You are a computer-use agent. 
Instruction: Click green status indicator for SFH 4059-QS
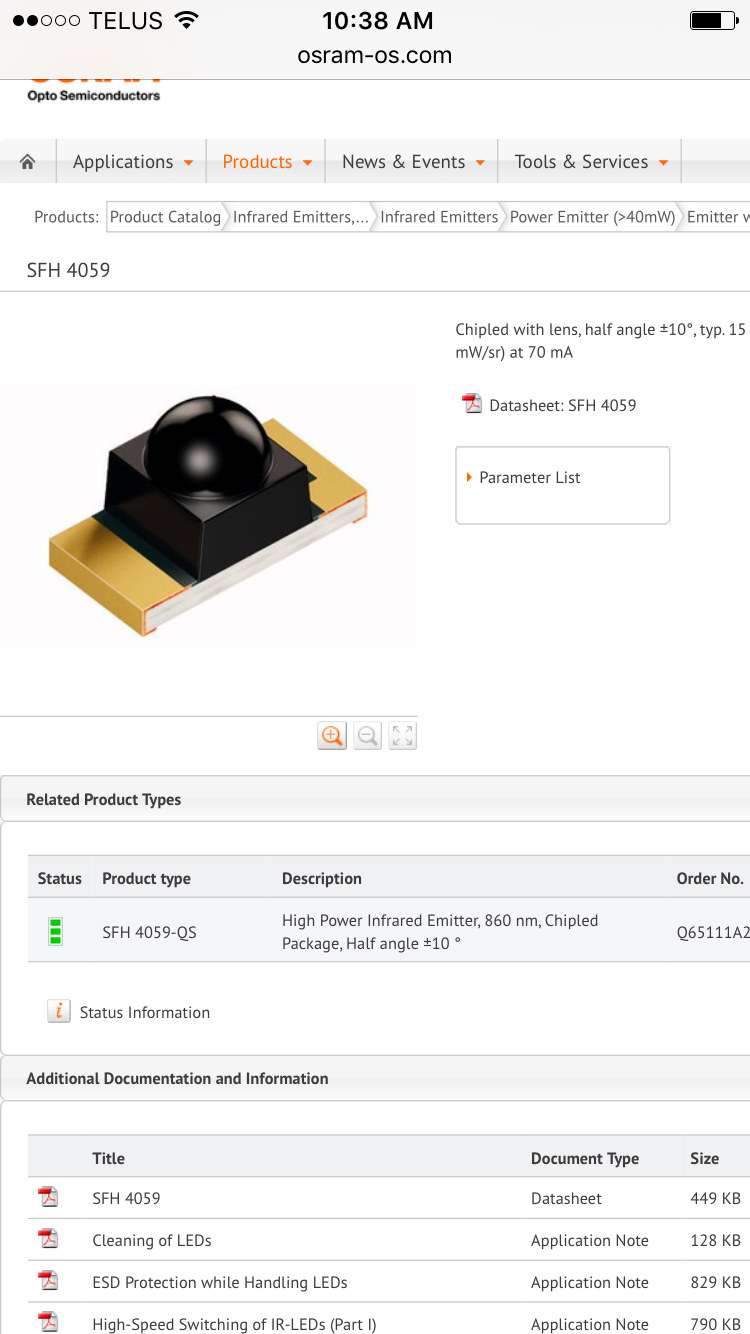[x=56, y=931]
